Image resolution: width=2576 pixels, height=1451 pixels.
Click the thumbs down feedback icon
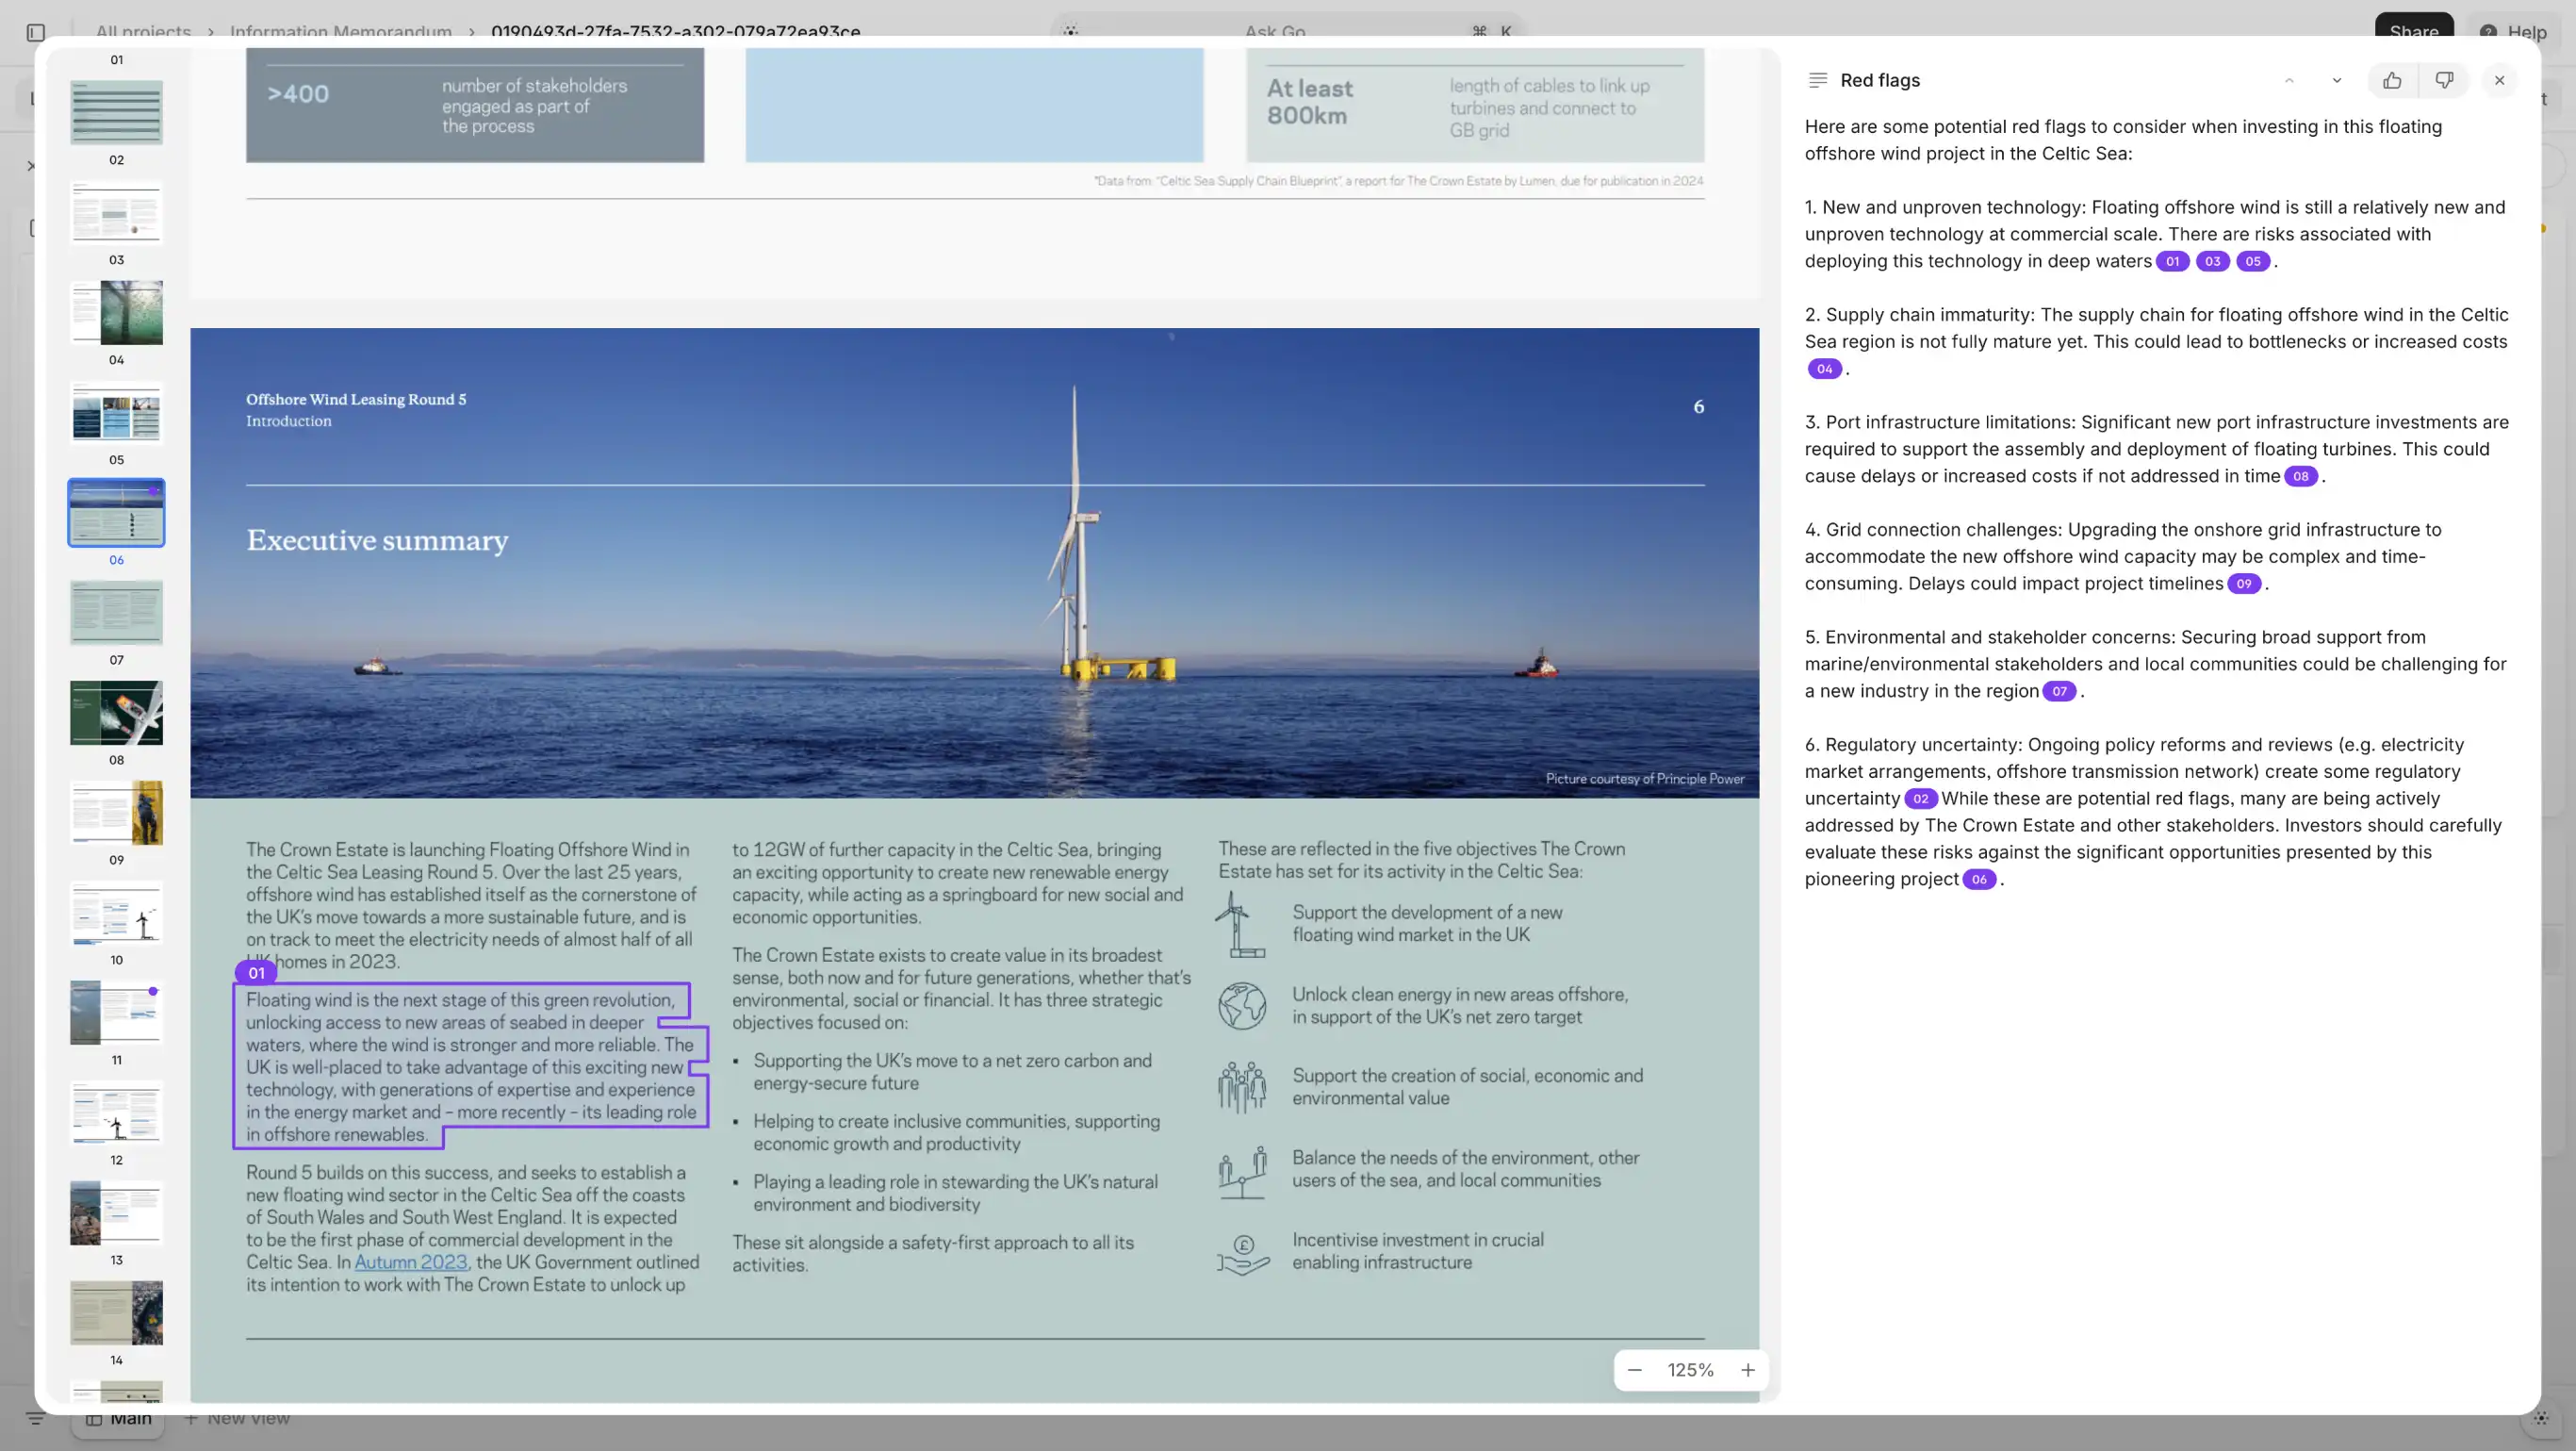point(2444,80)
